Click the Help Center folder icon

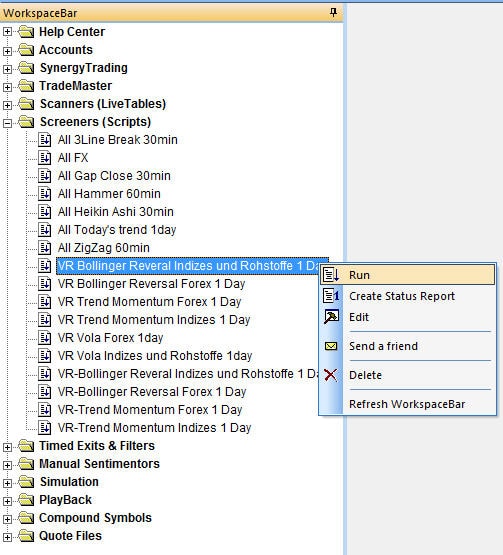pyautogui.click(x=26, y=32)
